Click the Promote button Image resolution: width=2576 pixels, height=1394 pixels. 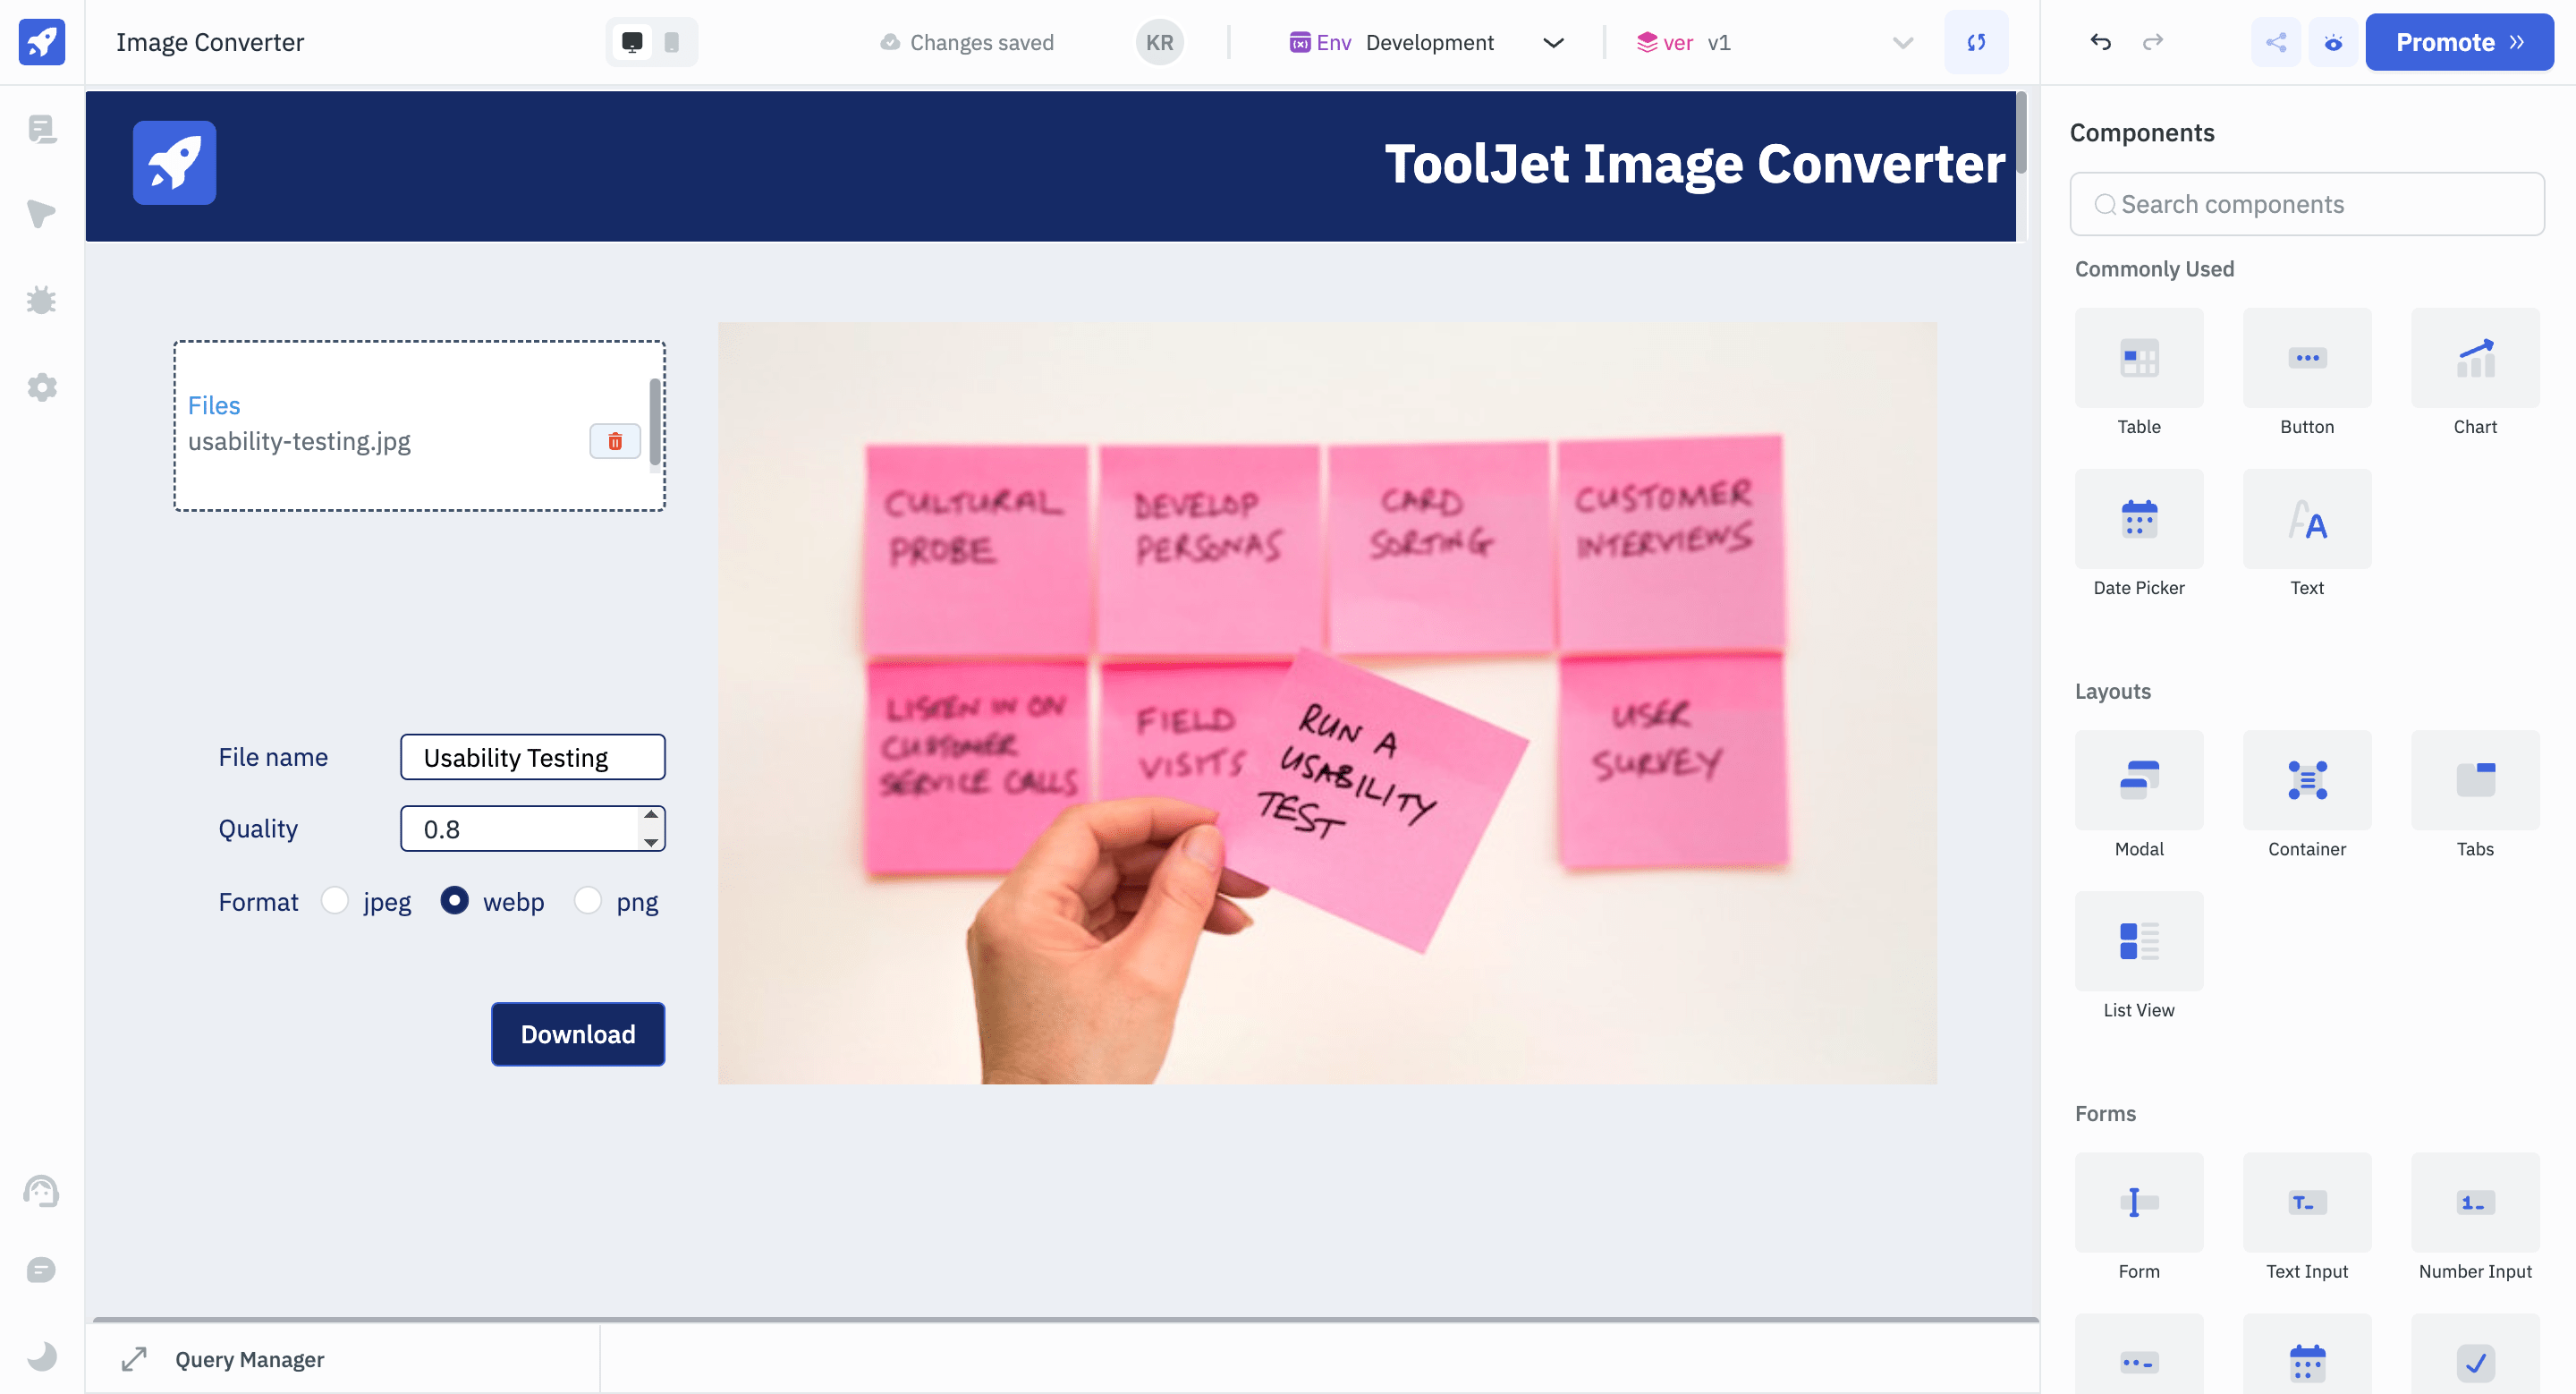coord(2458,42)
